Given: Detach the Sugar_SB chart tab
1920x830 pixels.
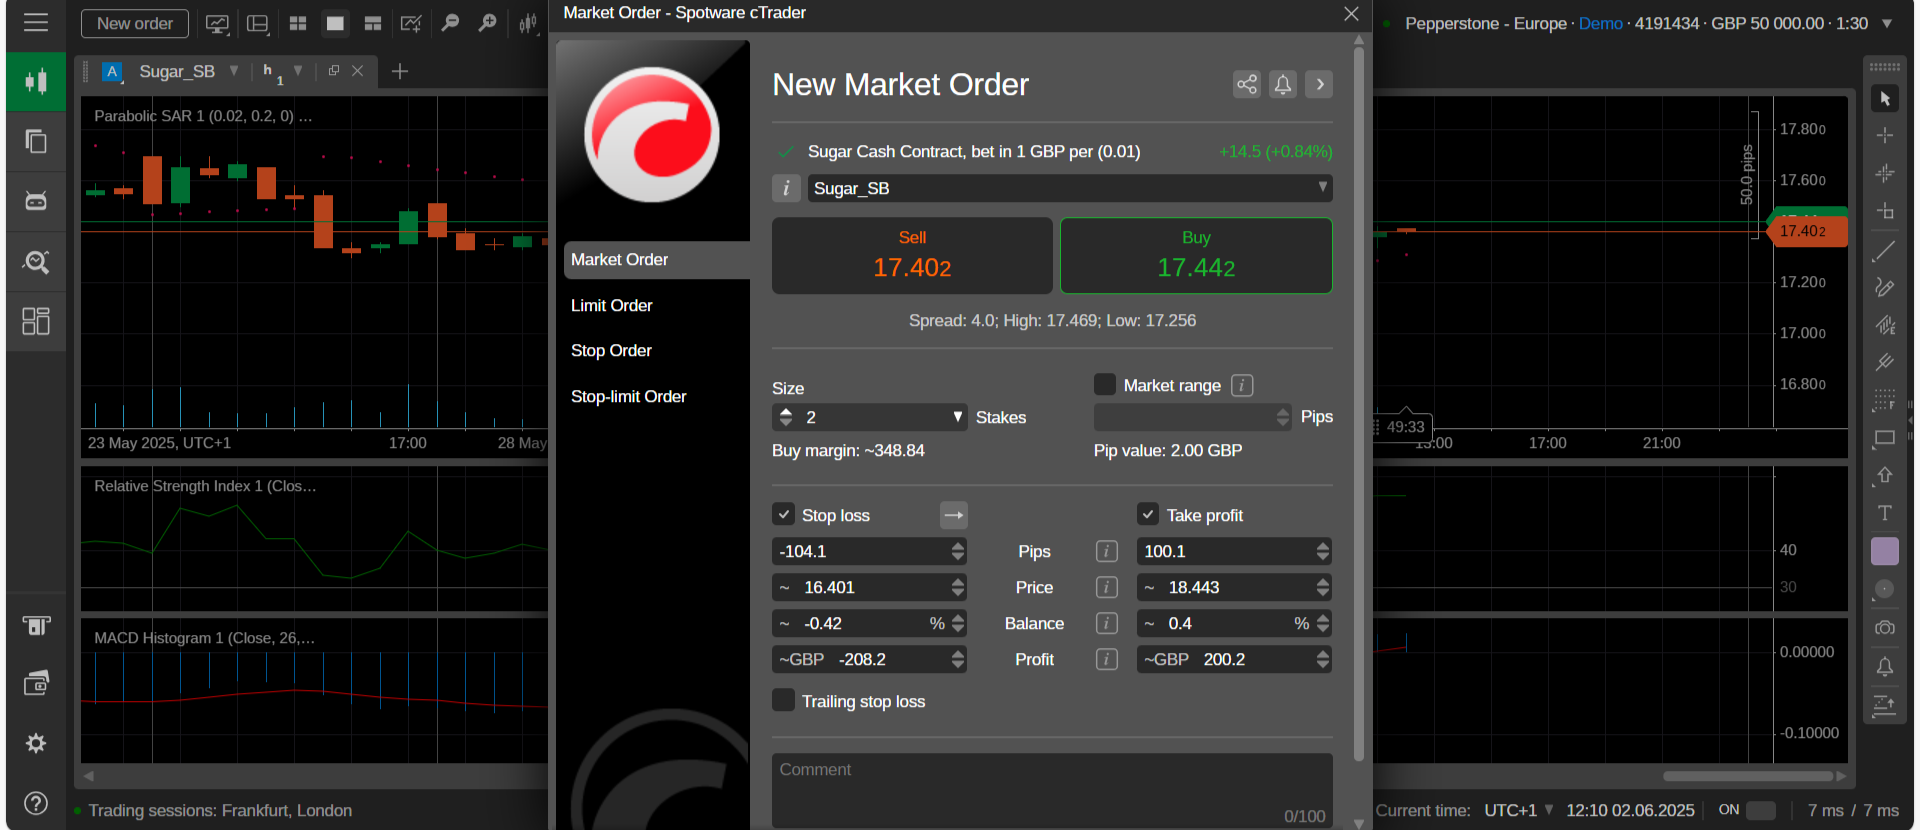Looking at the screenshot, I should [x=334, y=71].
